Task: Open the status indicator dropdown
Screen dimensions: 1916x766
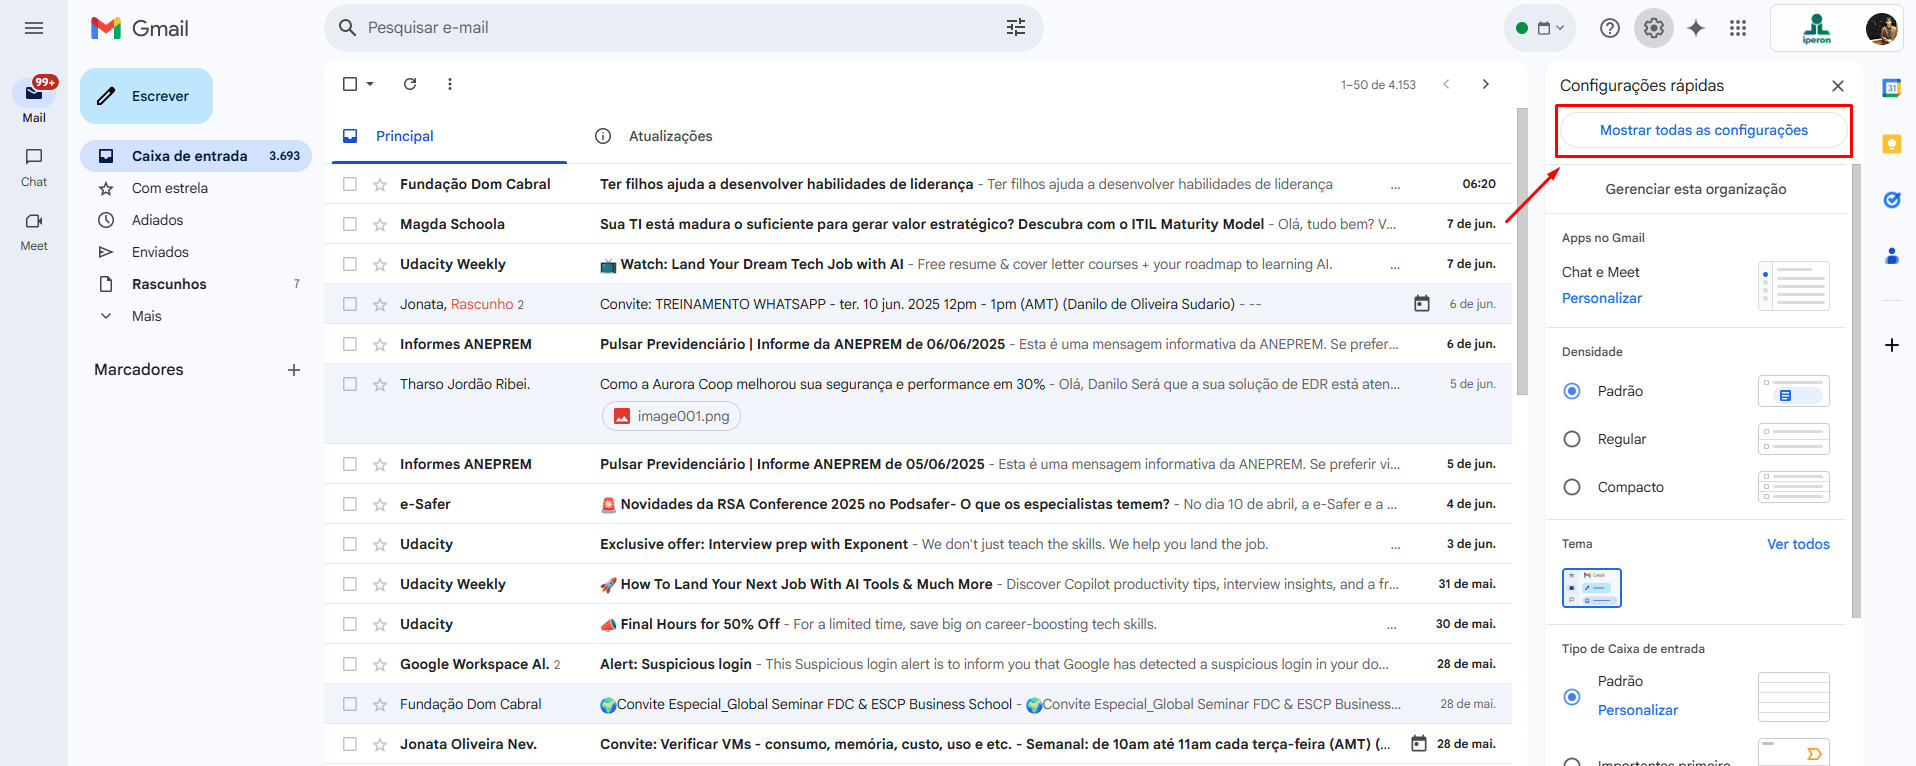Action: point(1540,28)
